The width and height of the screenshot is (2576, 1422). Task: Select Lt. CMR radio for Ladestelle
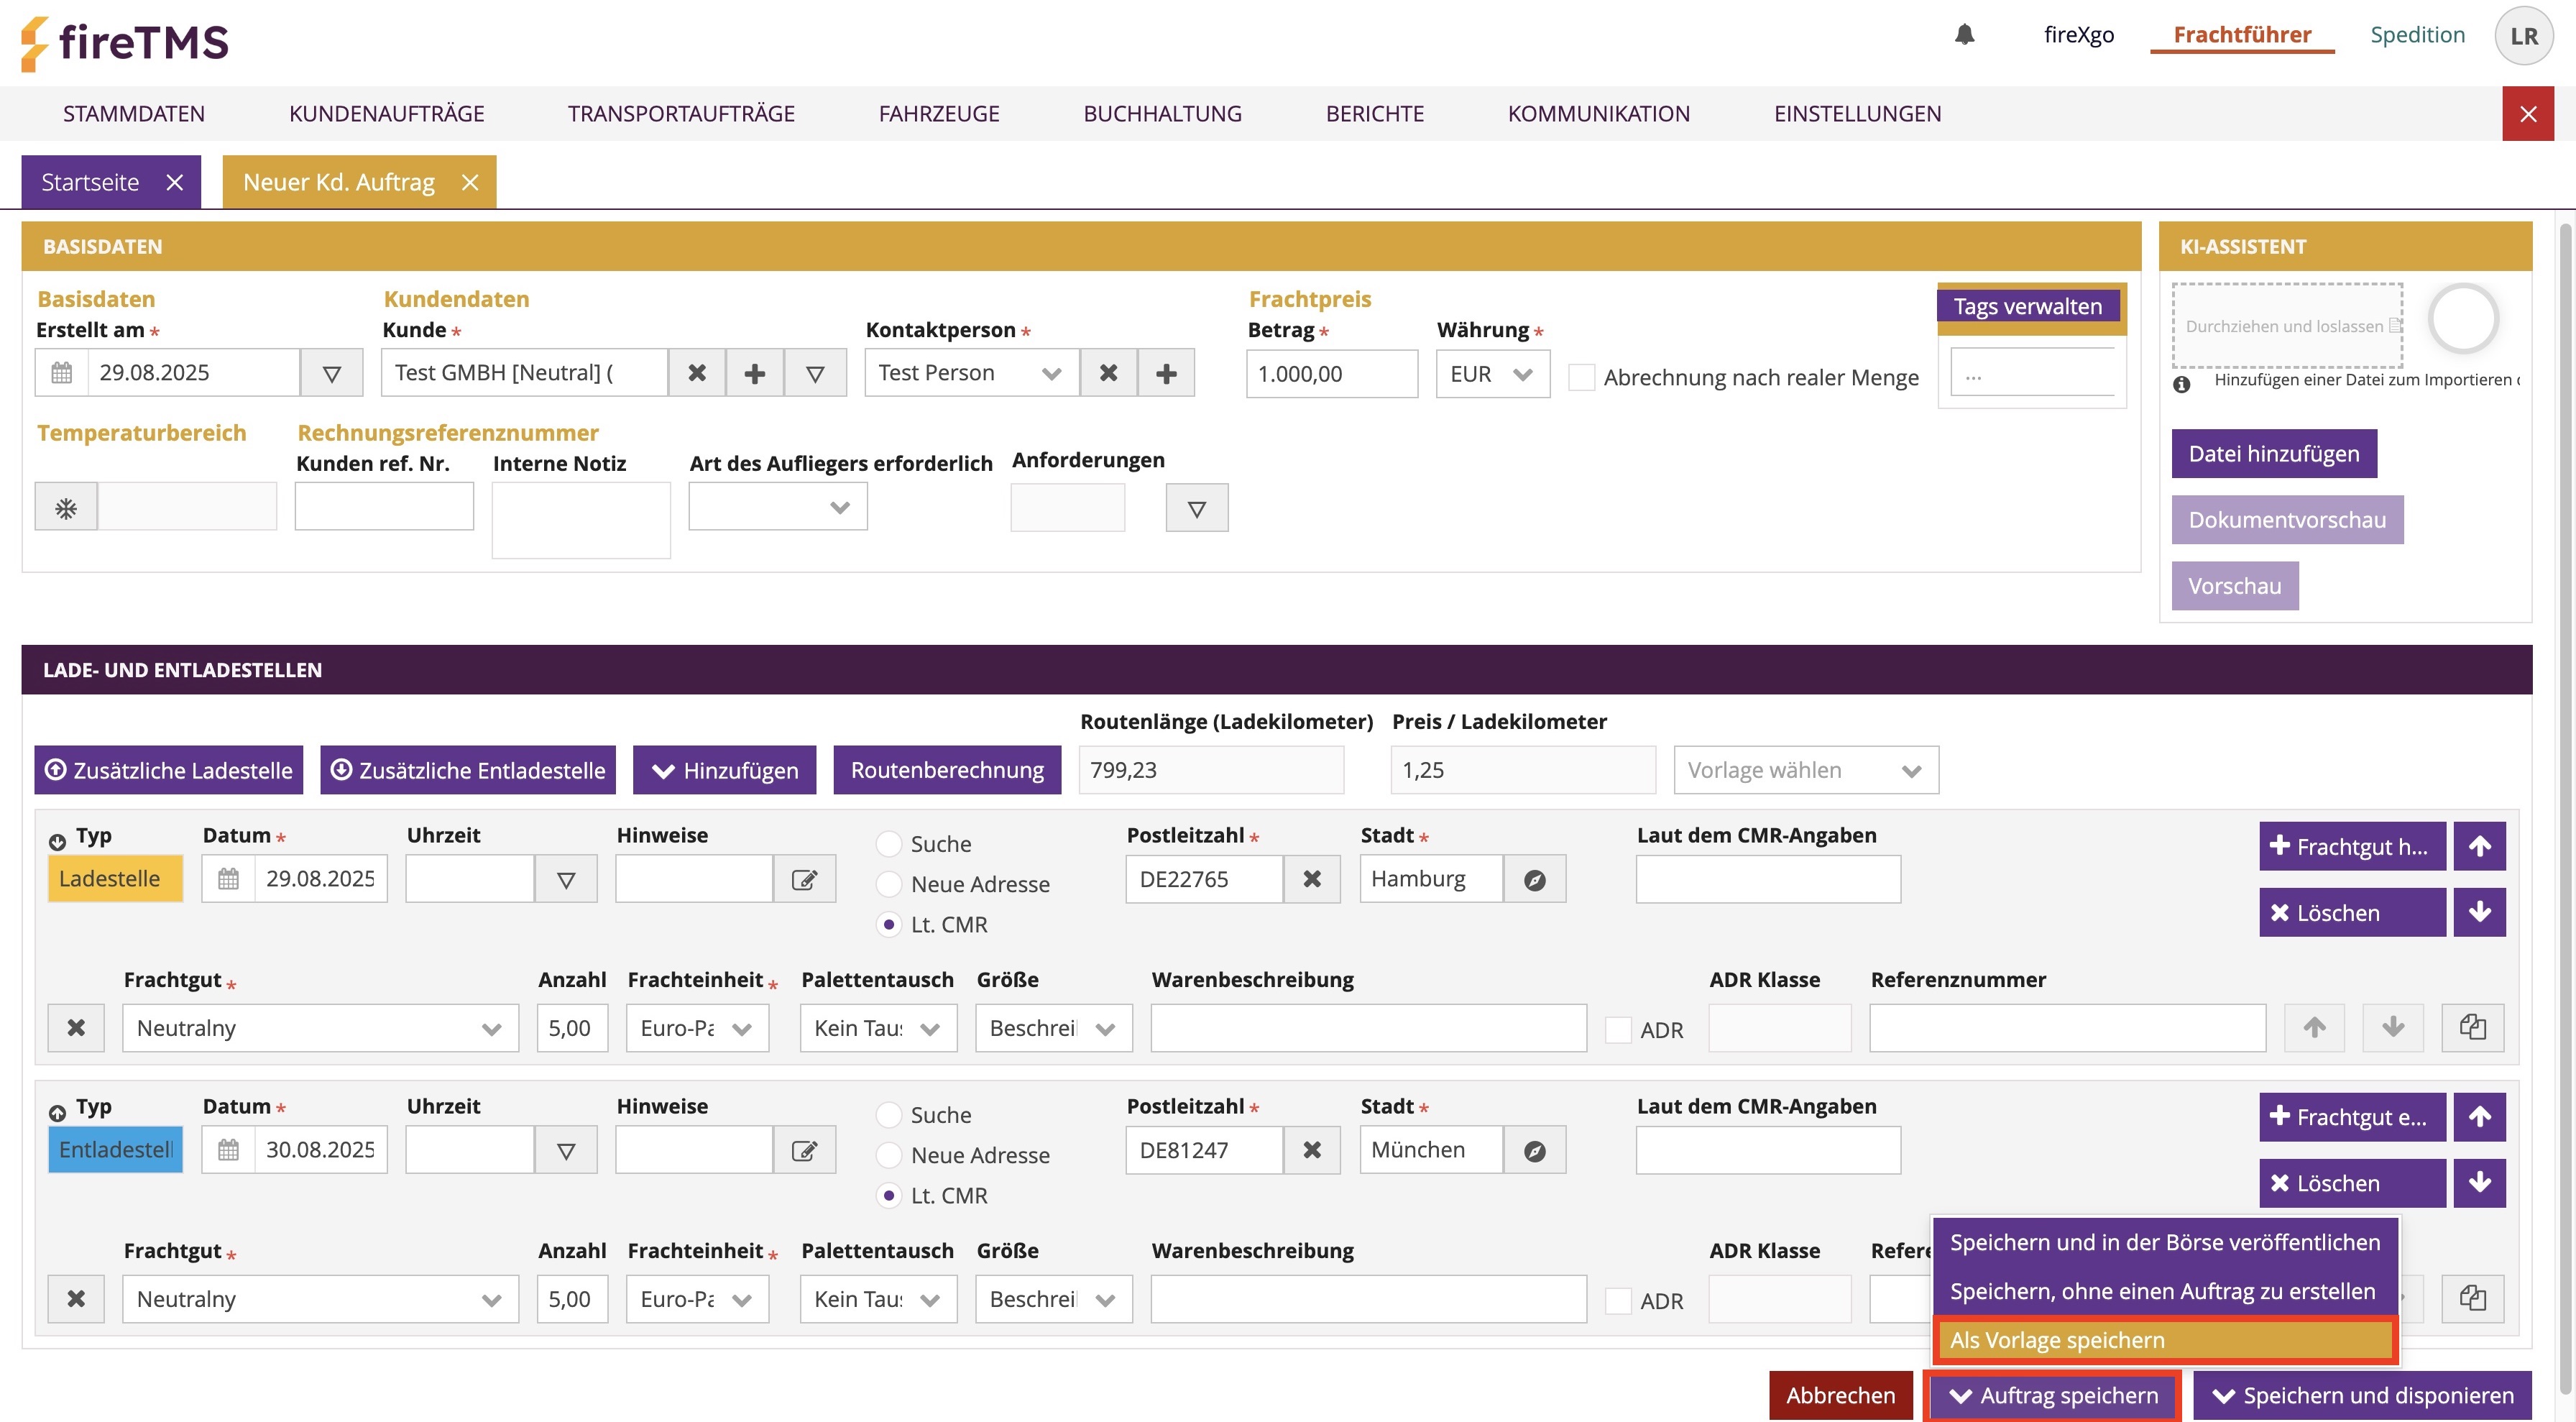tap(888, 924)
